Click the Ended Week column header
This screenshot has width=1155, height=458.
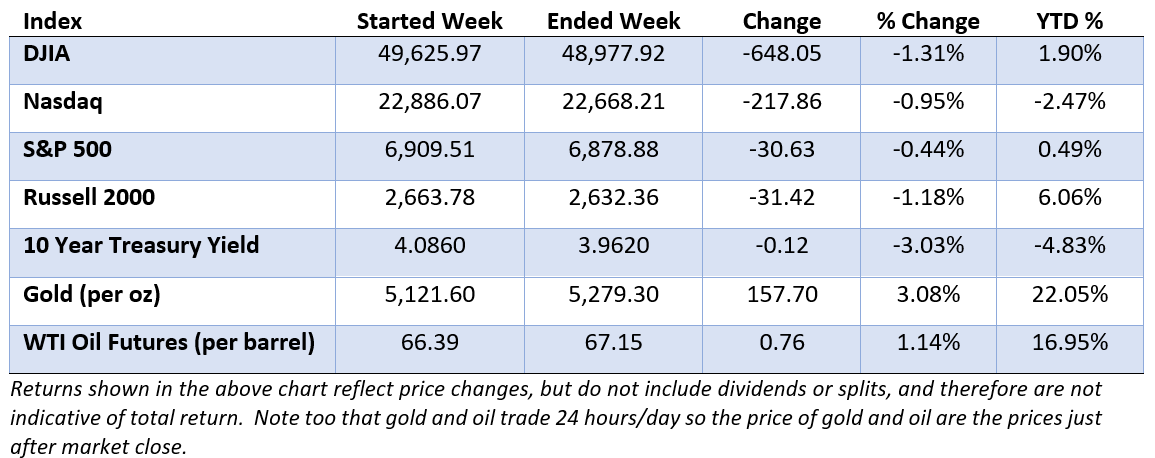[x=614, y=21]
